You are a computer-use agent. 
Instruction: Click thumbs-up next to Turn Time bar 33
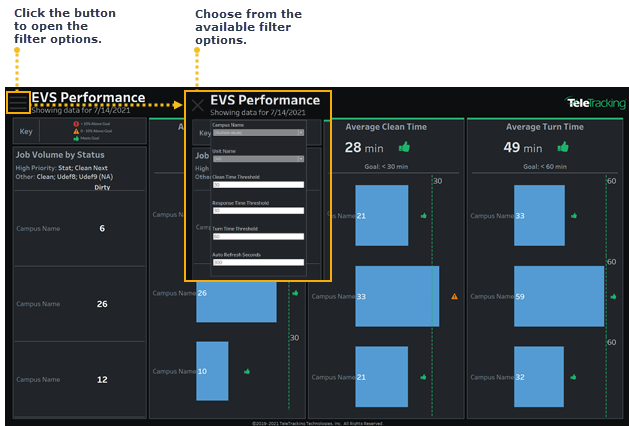[x=574, y=216]
